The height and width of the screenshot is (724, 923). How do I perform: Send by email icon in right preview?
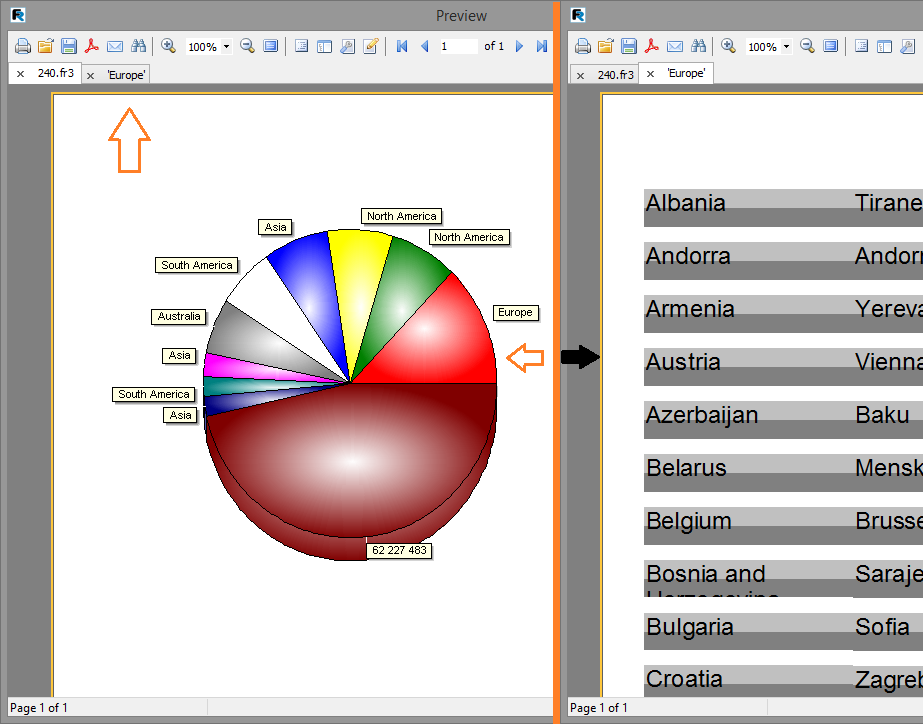pyautogui.click(x=675, y=46)
